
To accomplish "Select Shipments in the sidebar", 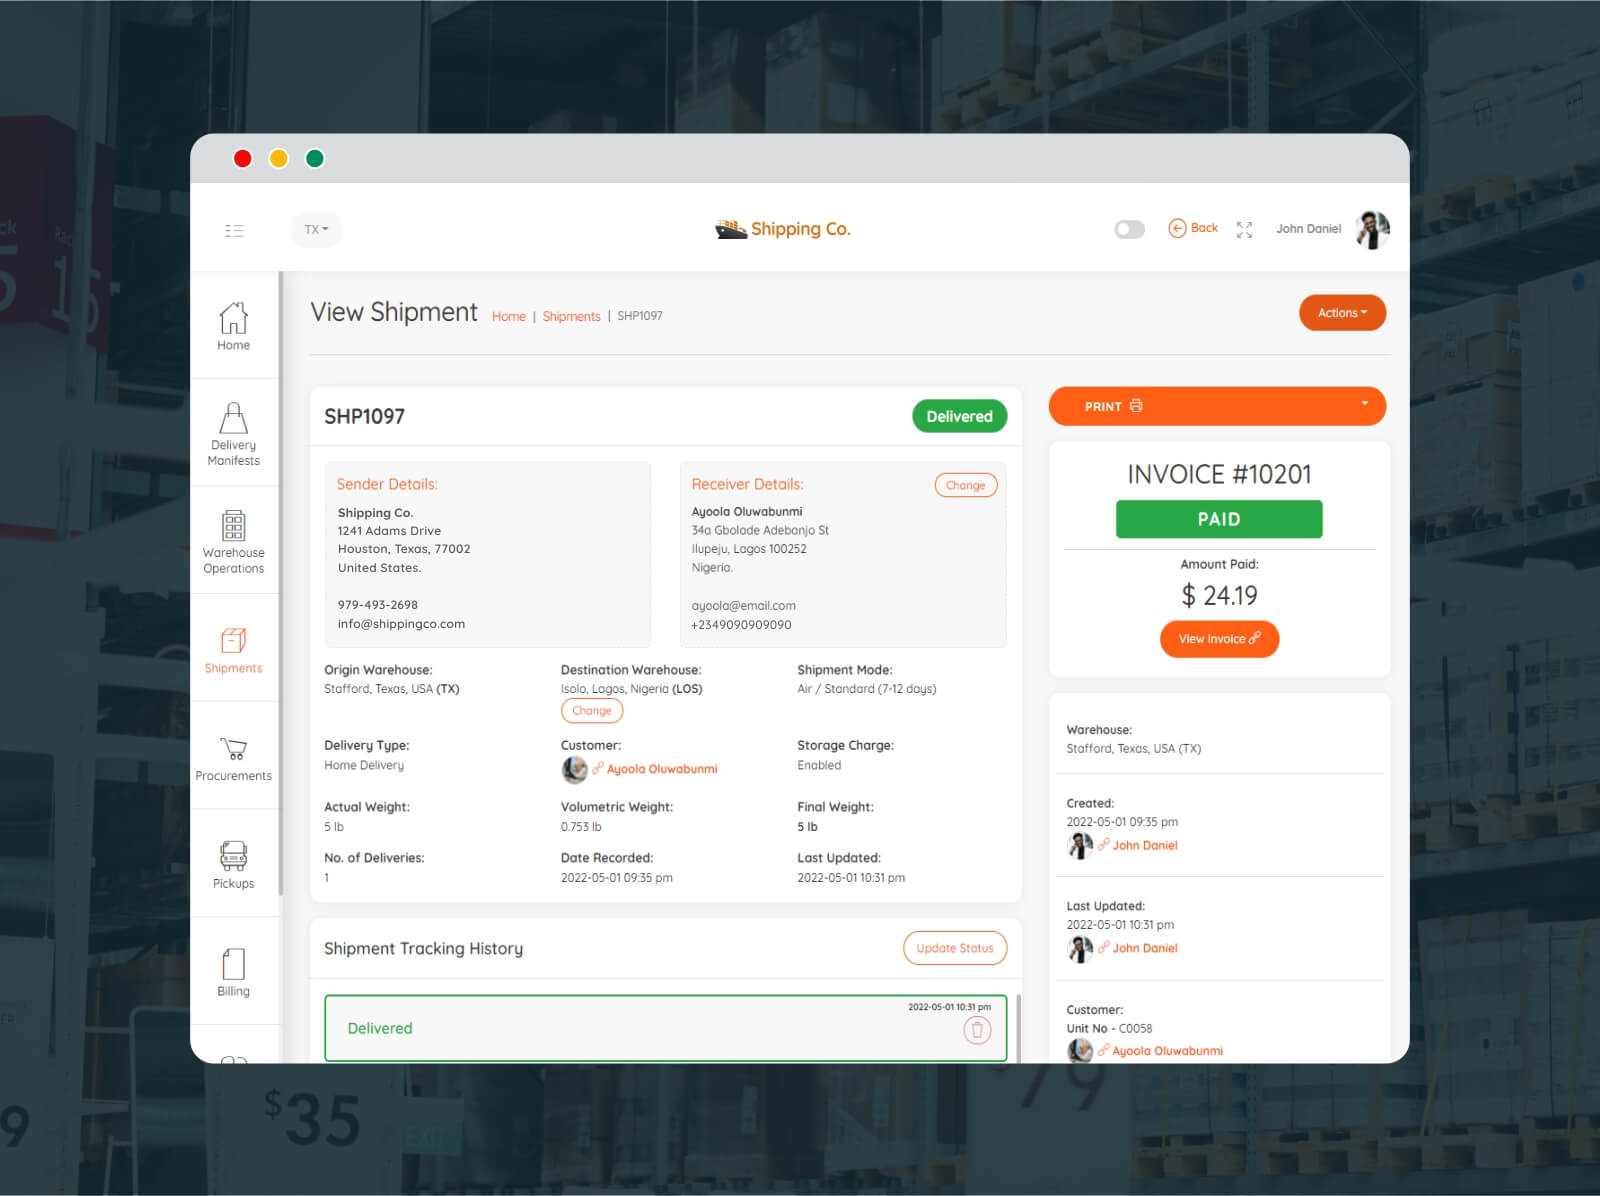I will pyautogui.click(x=234, y=650).
